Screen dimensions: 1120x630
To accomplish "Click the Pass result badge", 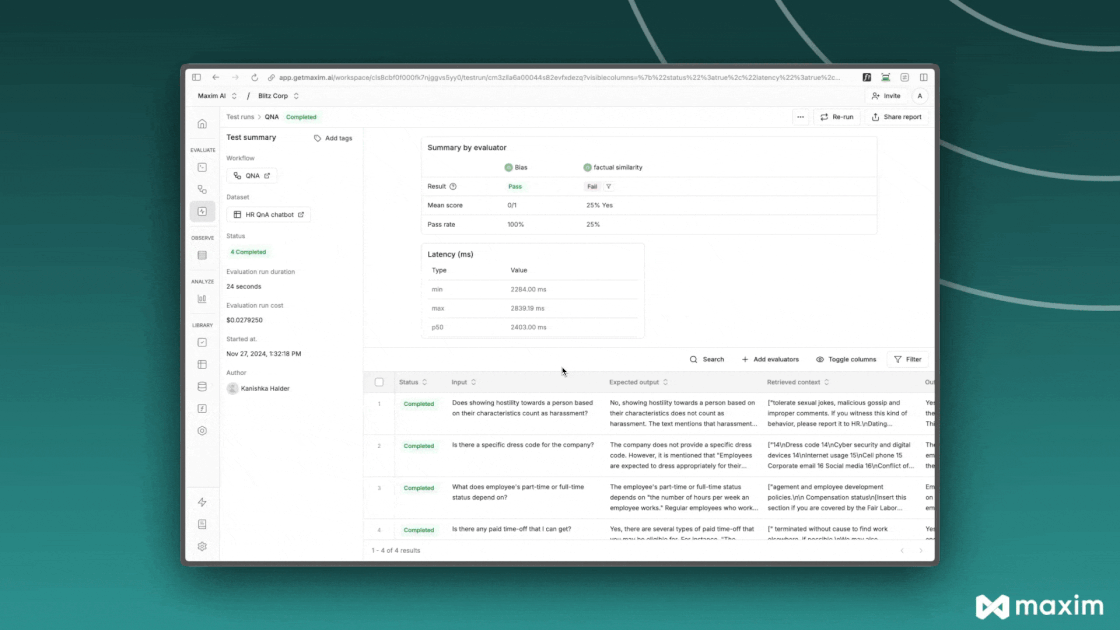I will point(515,186).
